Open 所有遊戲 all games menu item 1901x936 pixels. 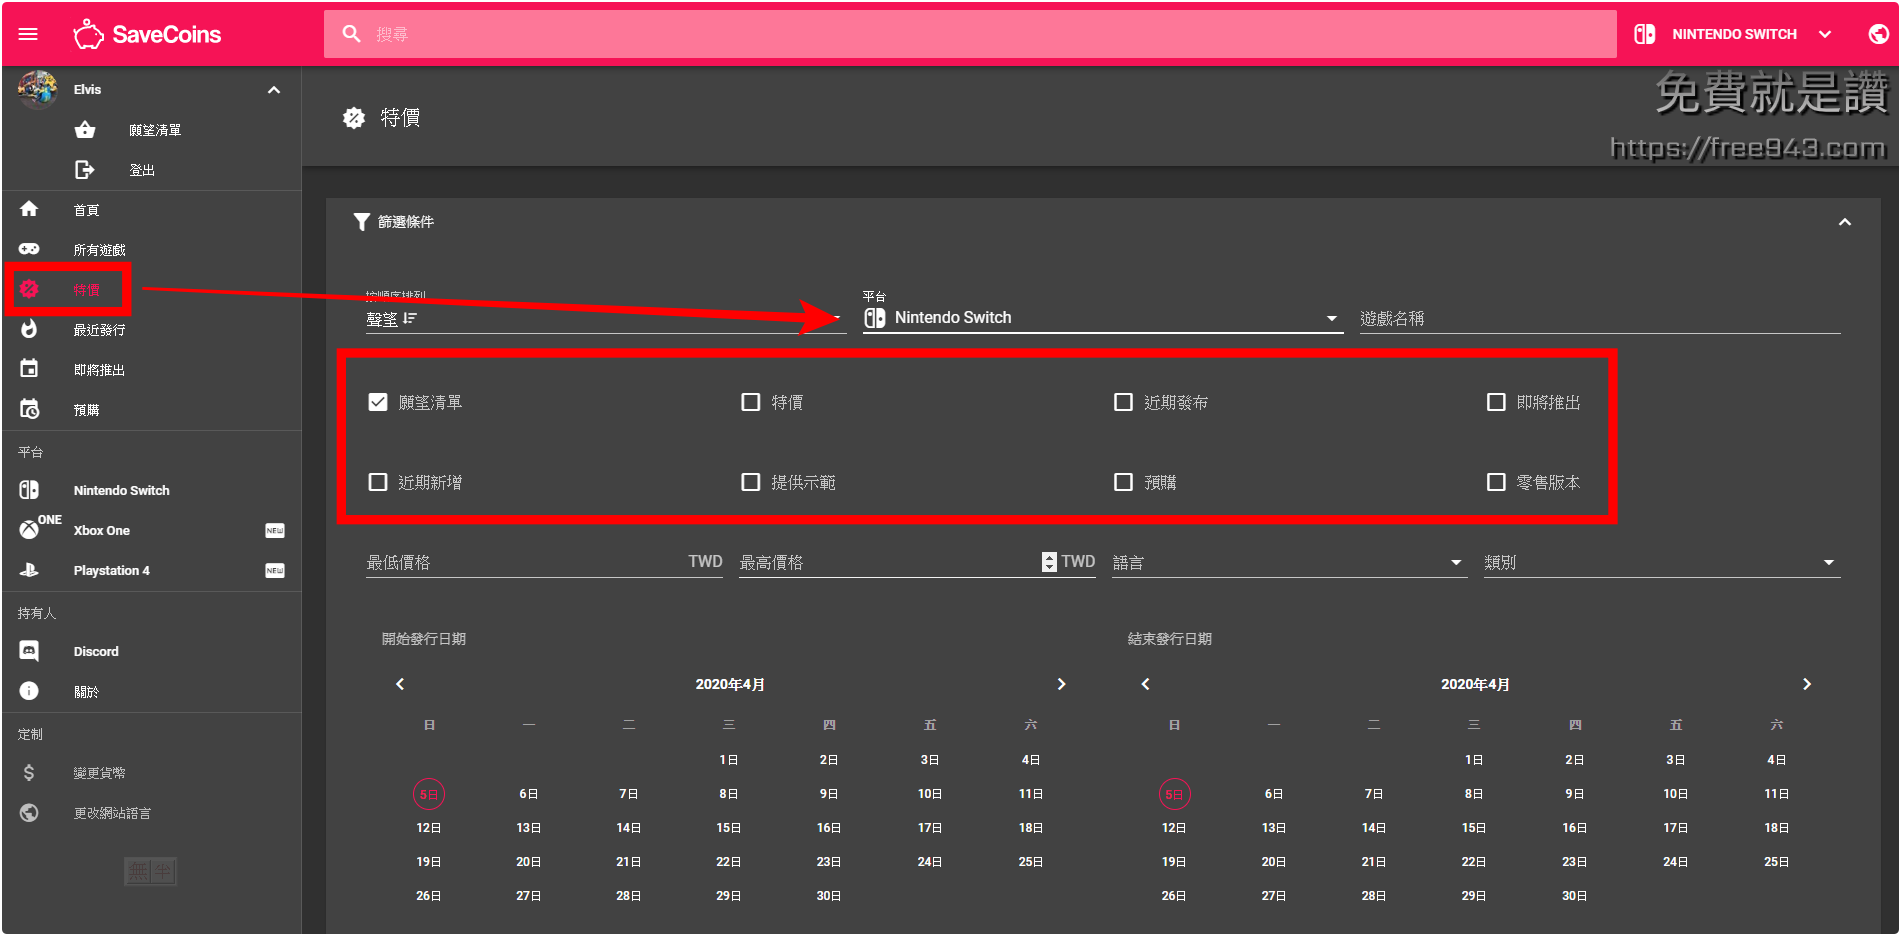click(x=99, y=250)
